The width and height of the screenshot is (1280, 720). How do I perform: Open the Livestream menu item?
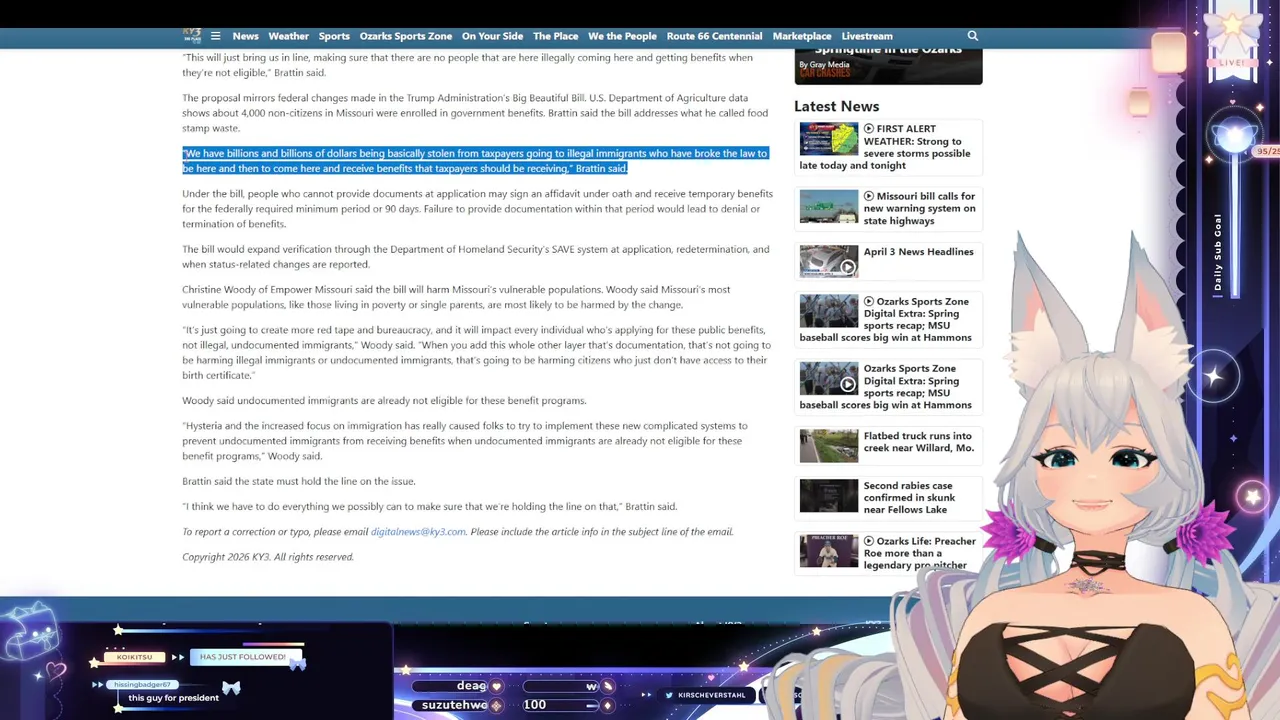(x=867, y=36)
